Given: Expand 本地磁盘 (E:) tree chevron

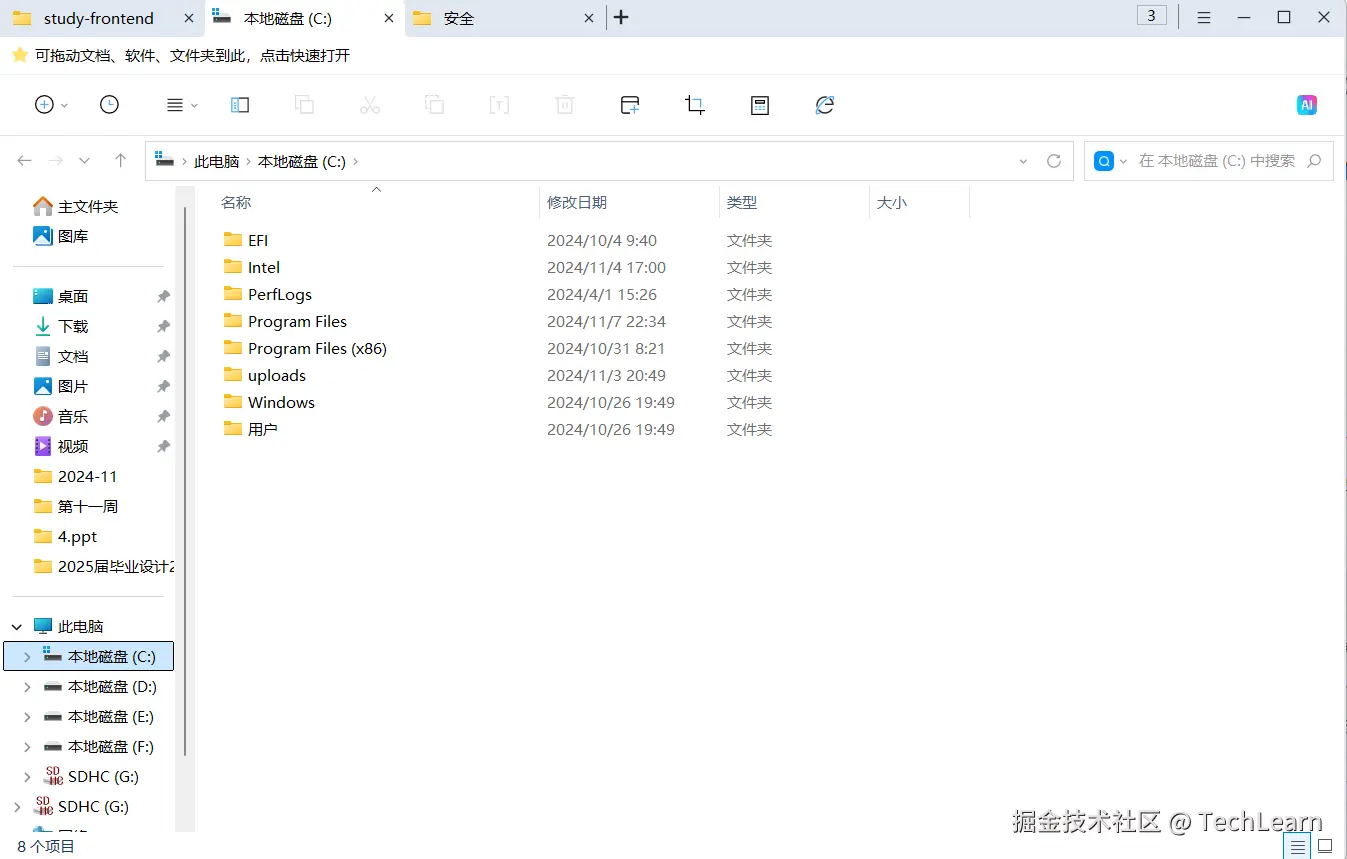Looking at the screenshot, I should click(27, 717).
